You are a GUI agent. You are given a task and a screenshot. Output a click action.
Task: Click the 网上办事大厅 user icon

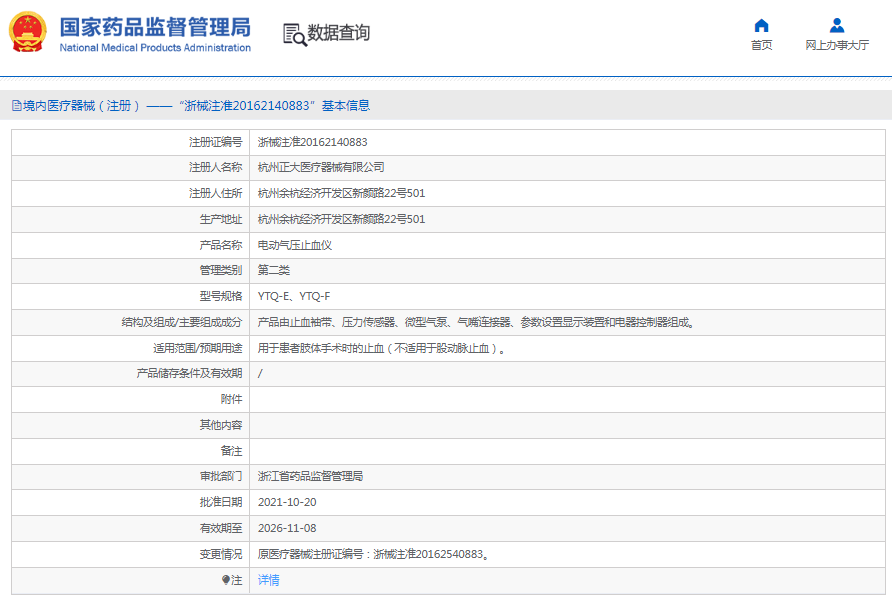click(x=837, y=26)
